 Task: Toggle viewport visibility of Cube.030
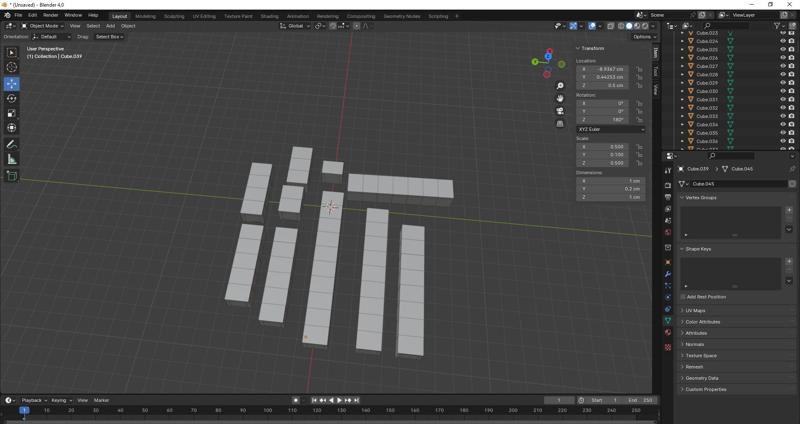click(782, 91)
